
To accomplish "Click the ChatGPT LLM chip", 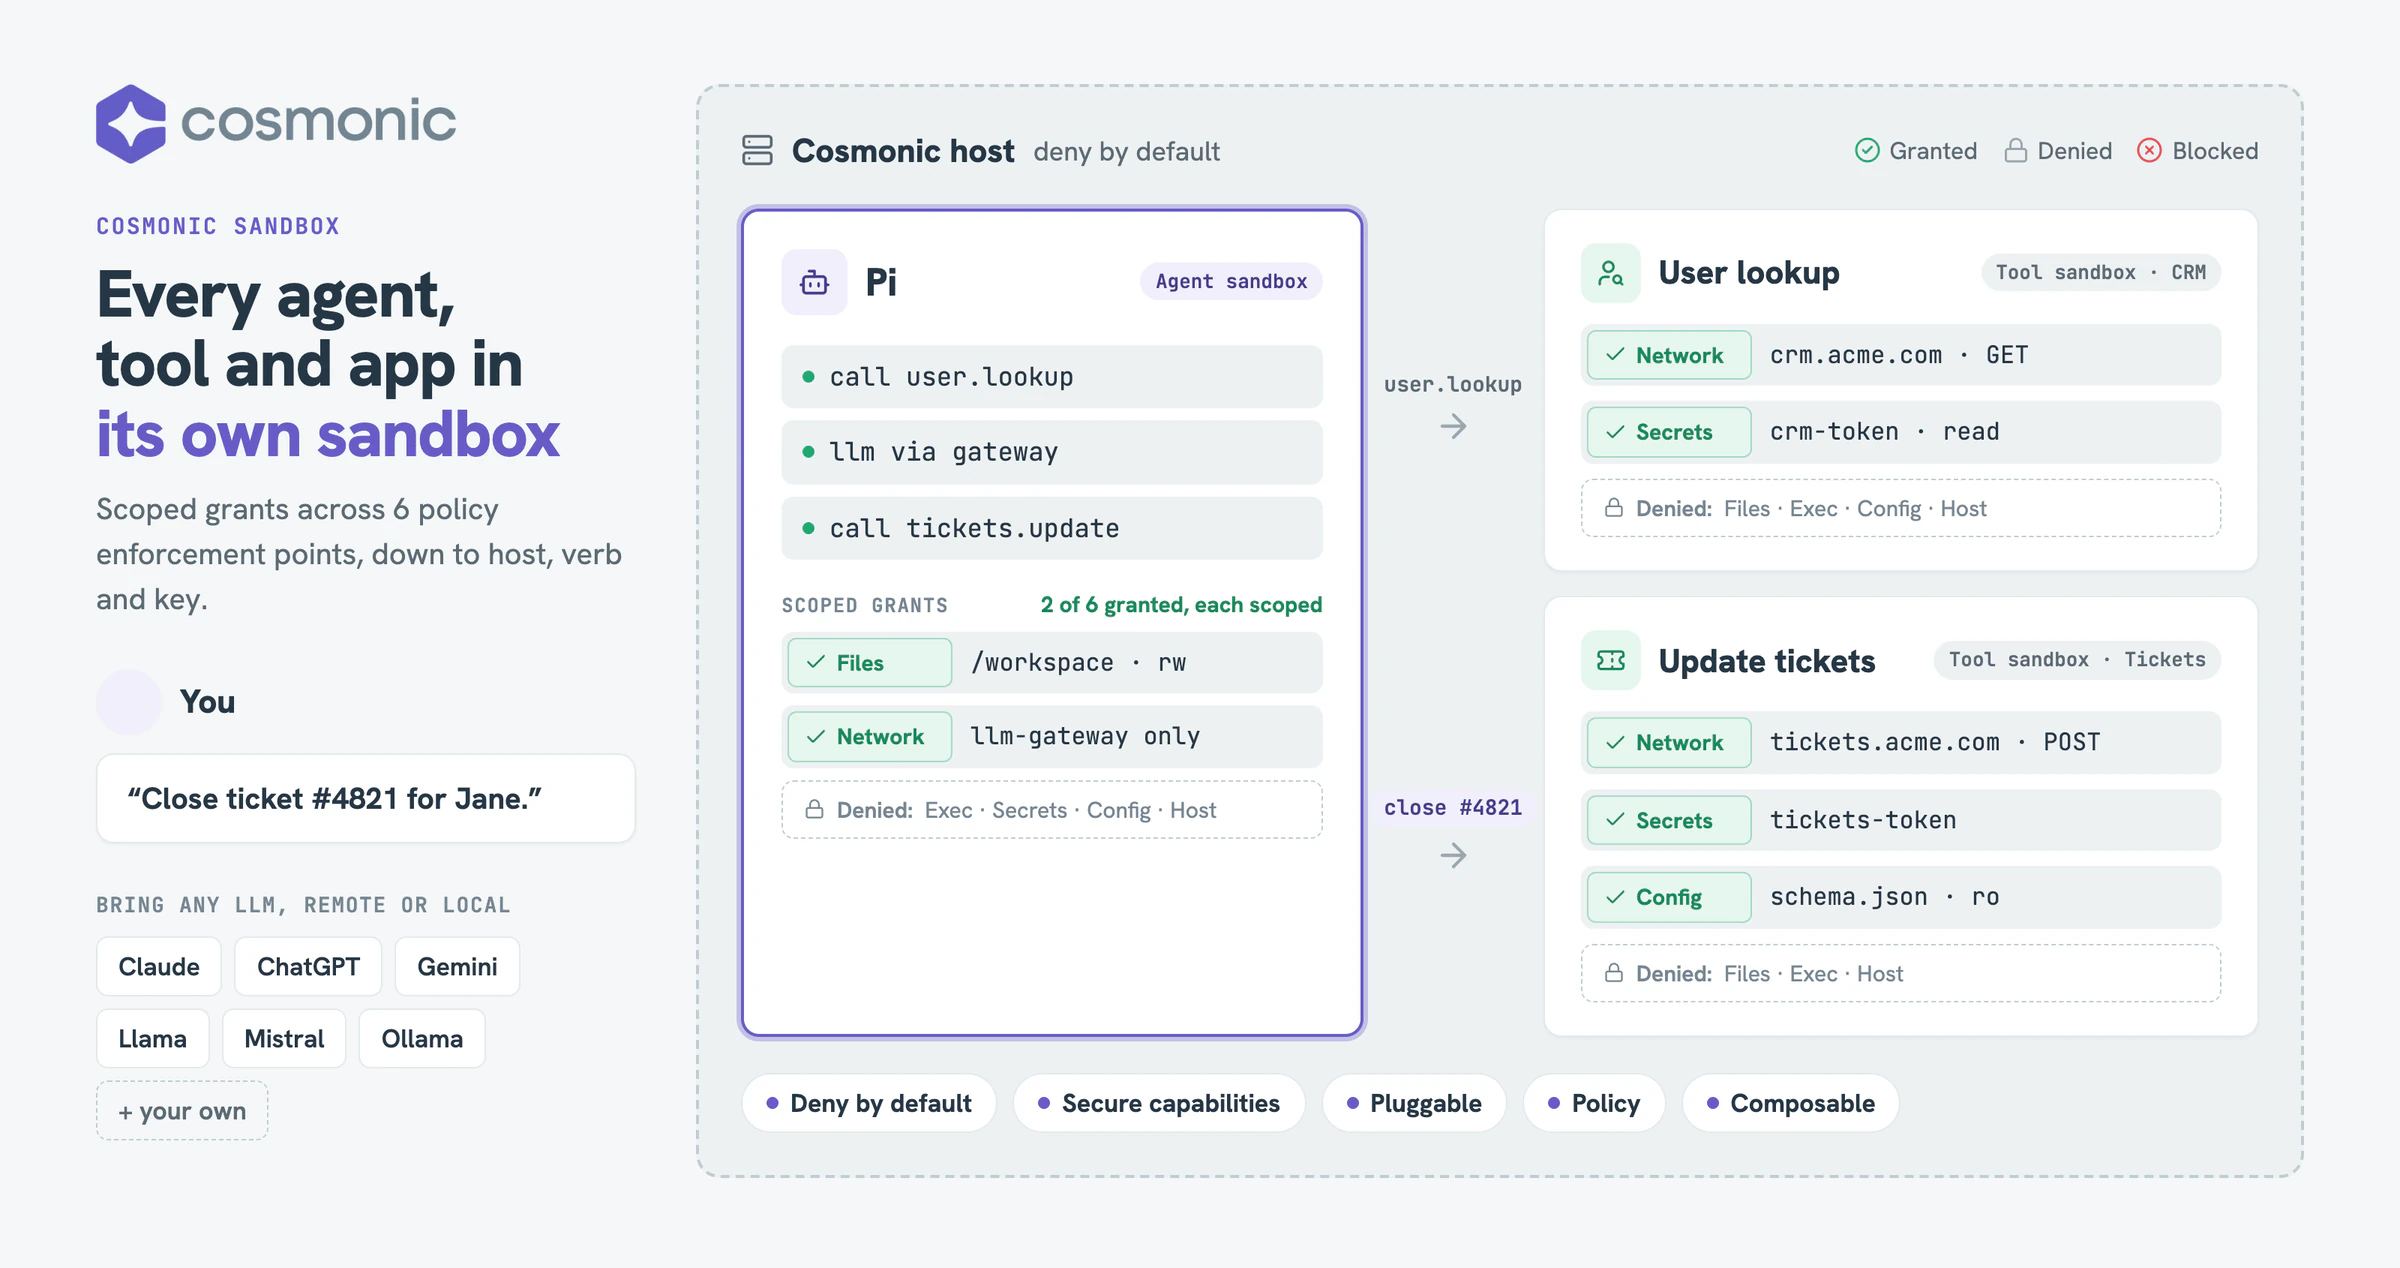I will [x=308, y=967].
